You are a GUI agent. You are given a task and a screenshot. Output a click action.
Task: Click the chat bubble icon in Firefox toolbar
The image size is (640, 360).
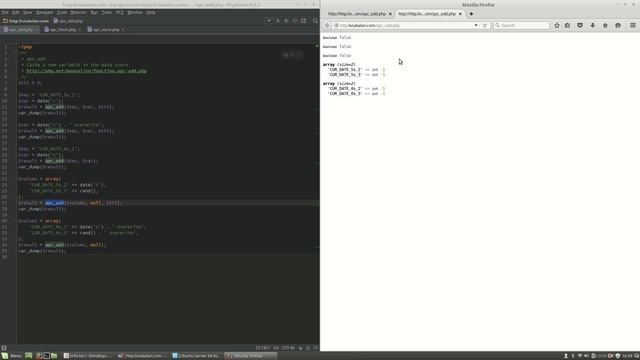[x=618, y=25]
